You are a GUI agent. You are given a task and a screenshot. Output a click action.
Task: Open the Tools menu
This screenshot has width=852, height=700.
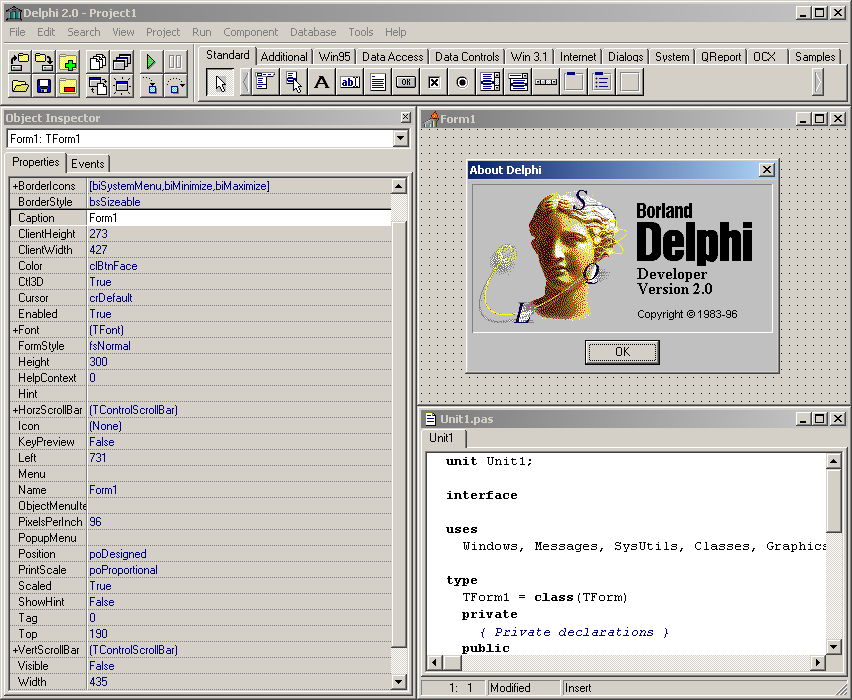click(361, 32)
